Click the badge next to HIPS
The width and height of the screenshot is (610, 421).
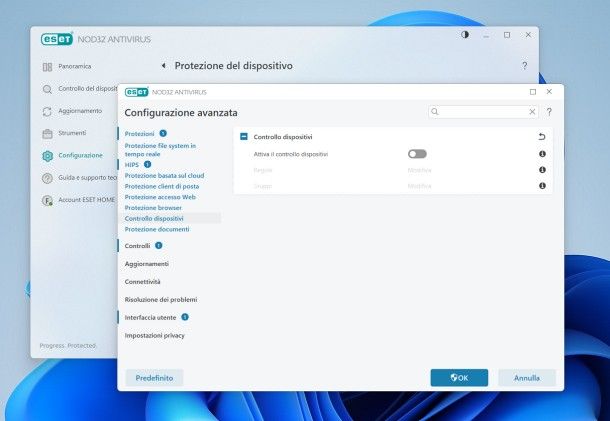click(x=147, y=165)
